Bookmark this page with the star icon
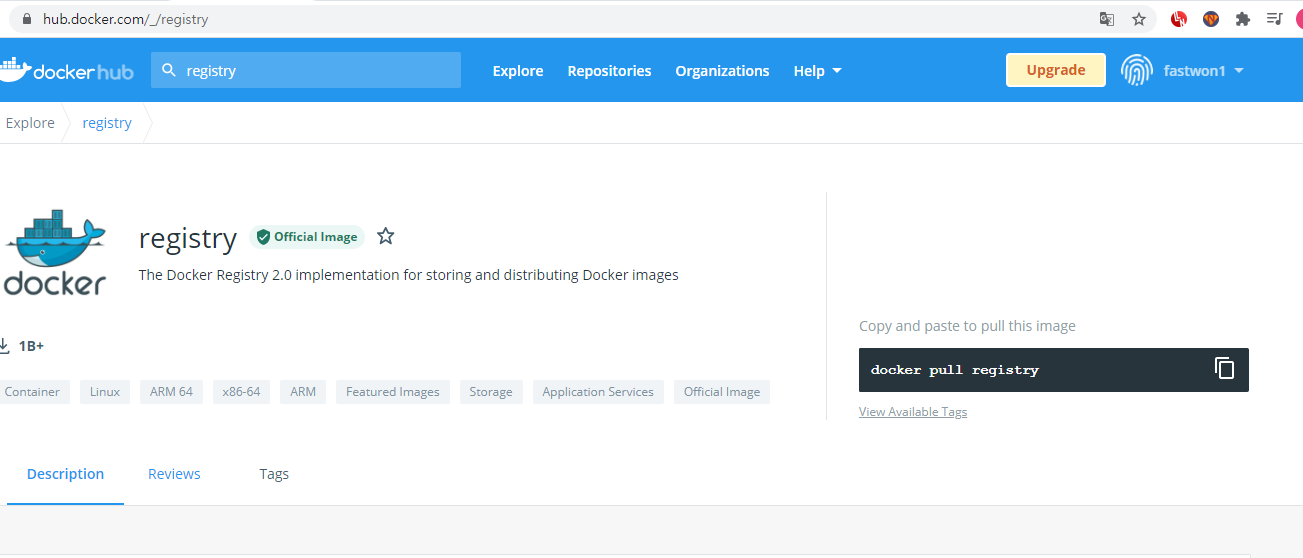 coord(1139,19)
